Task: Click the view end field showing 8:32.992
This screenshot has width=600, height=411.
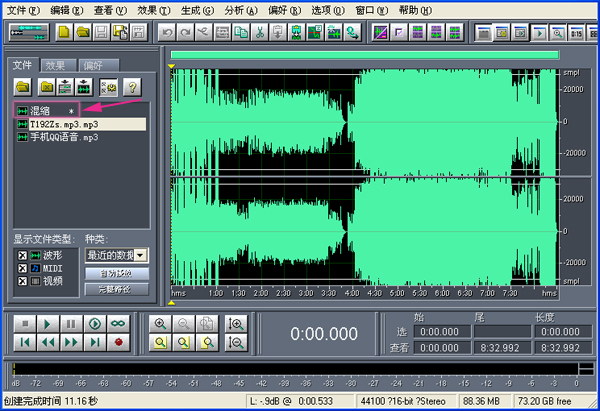Action: 502,347
